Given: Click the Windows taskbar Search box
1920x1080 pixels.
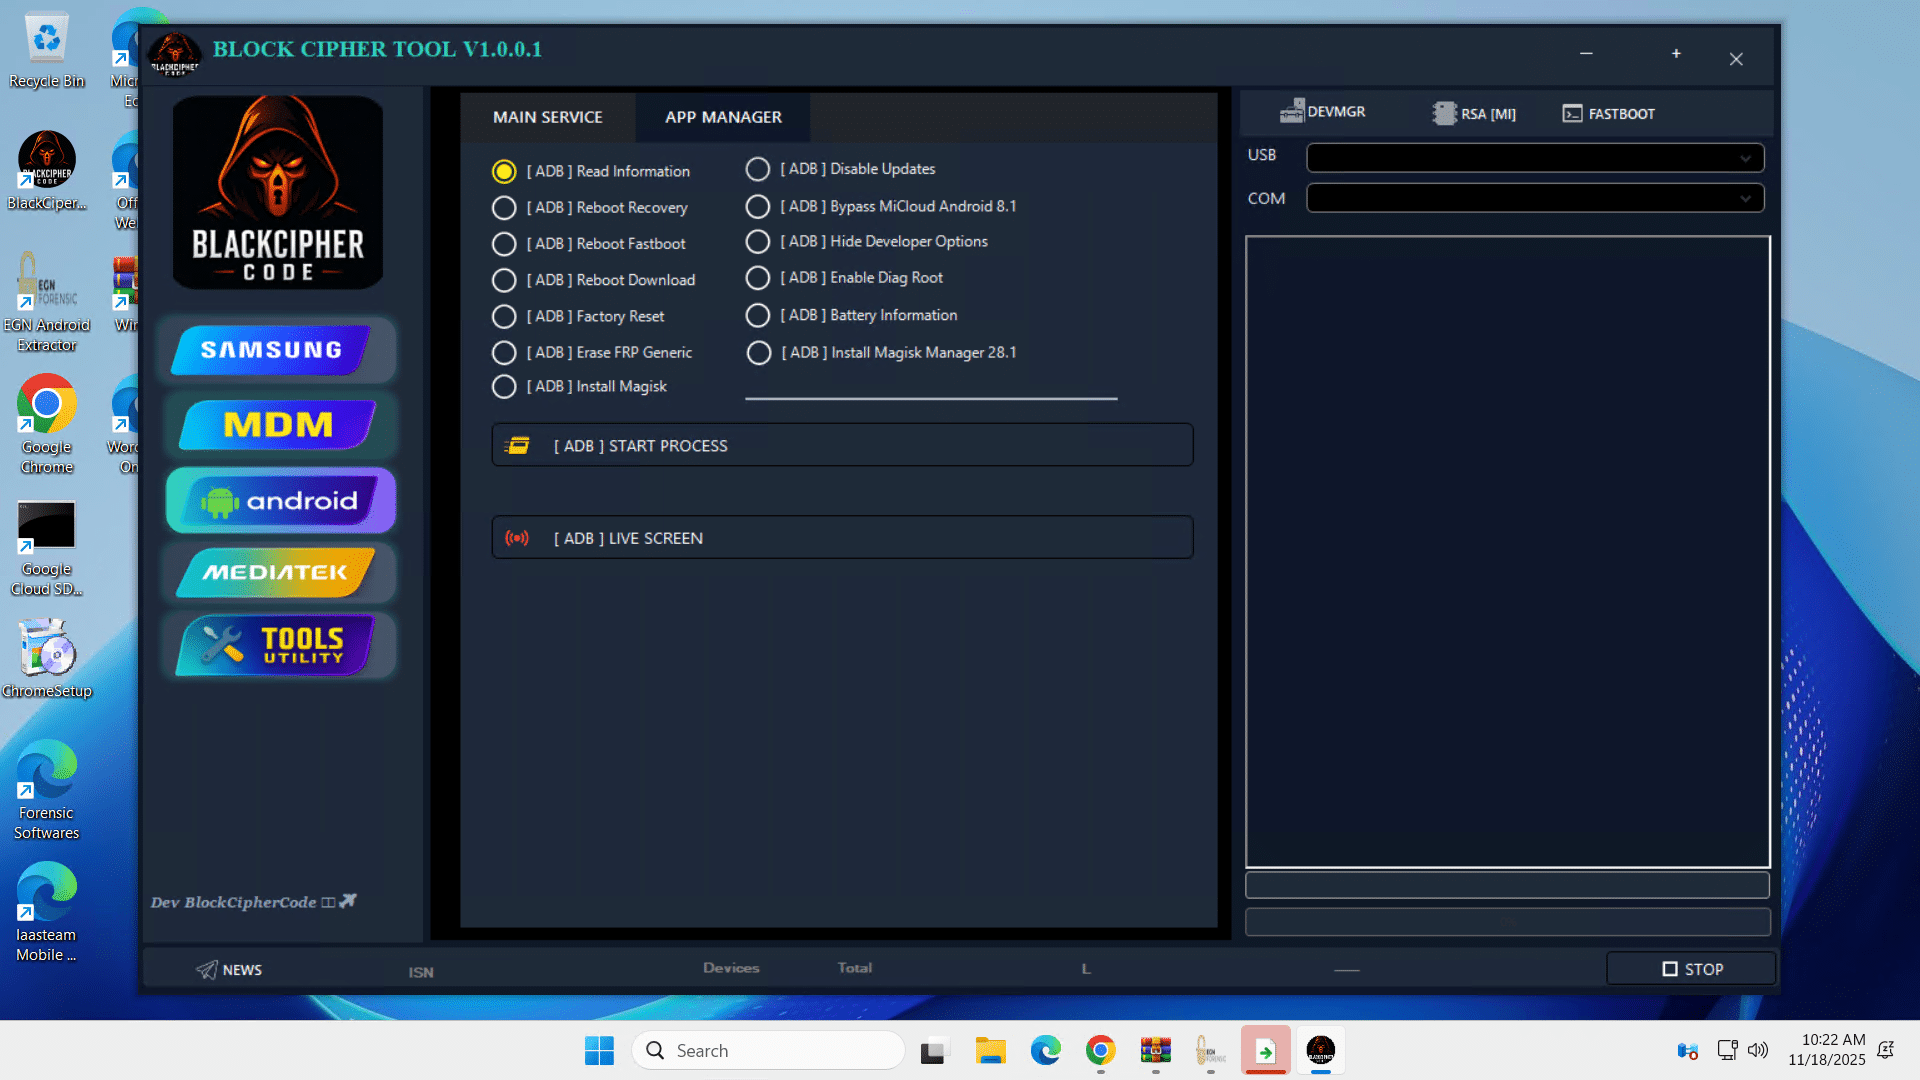Looking at the screenshot, I should [x=768, y=1050].
